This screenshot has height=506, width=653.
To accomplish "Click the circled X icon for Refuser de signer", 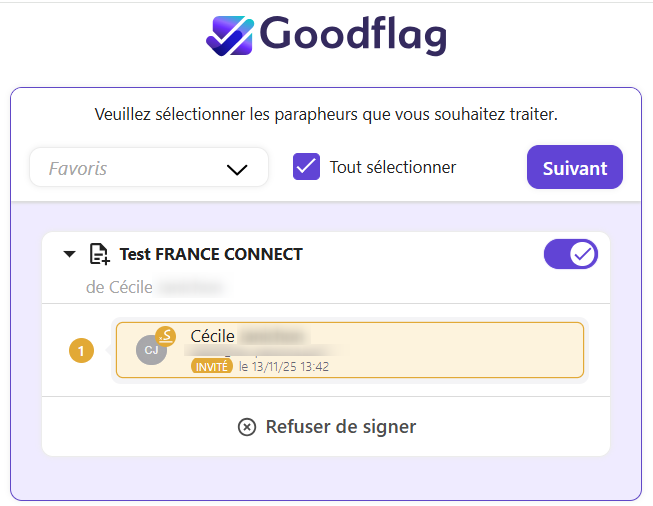I will click(x=247, y=427).
